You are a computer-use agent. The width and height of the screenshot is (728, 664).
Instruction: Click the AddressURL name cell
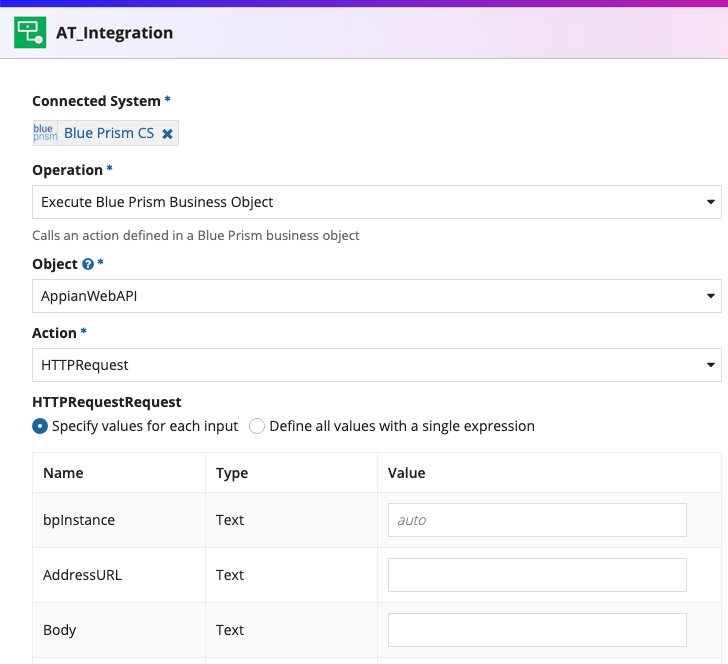[x=119, y=575]
